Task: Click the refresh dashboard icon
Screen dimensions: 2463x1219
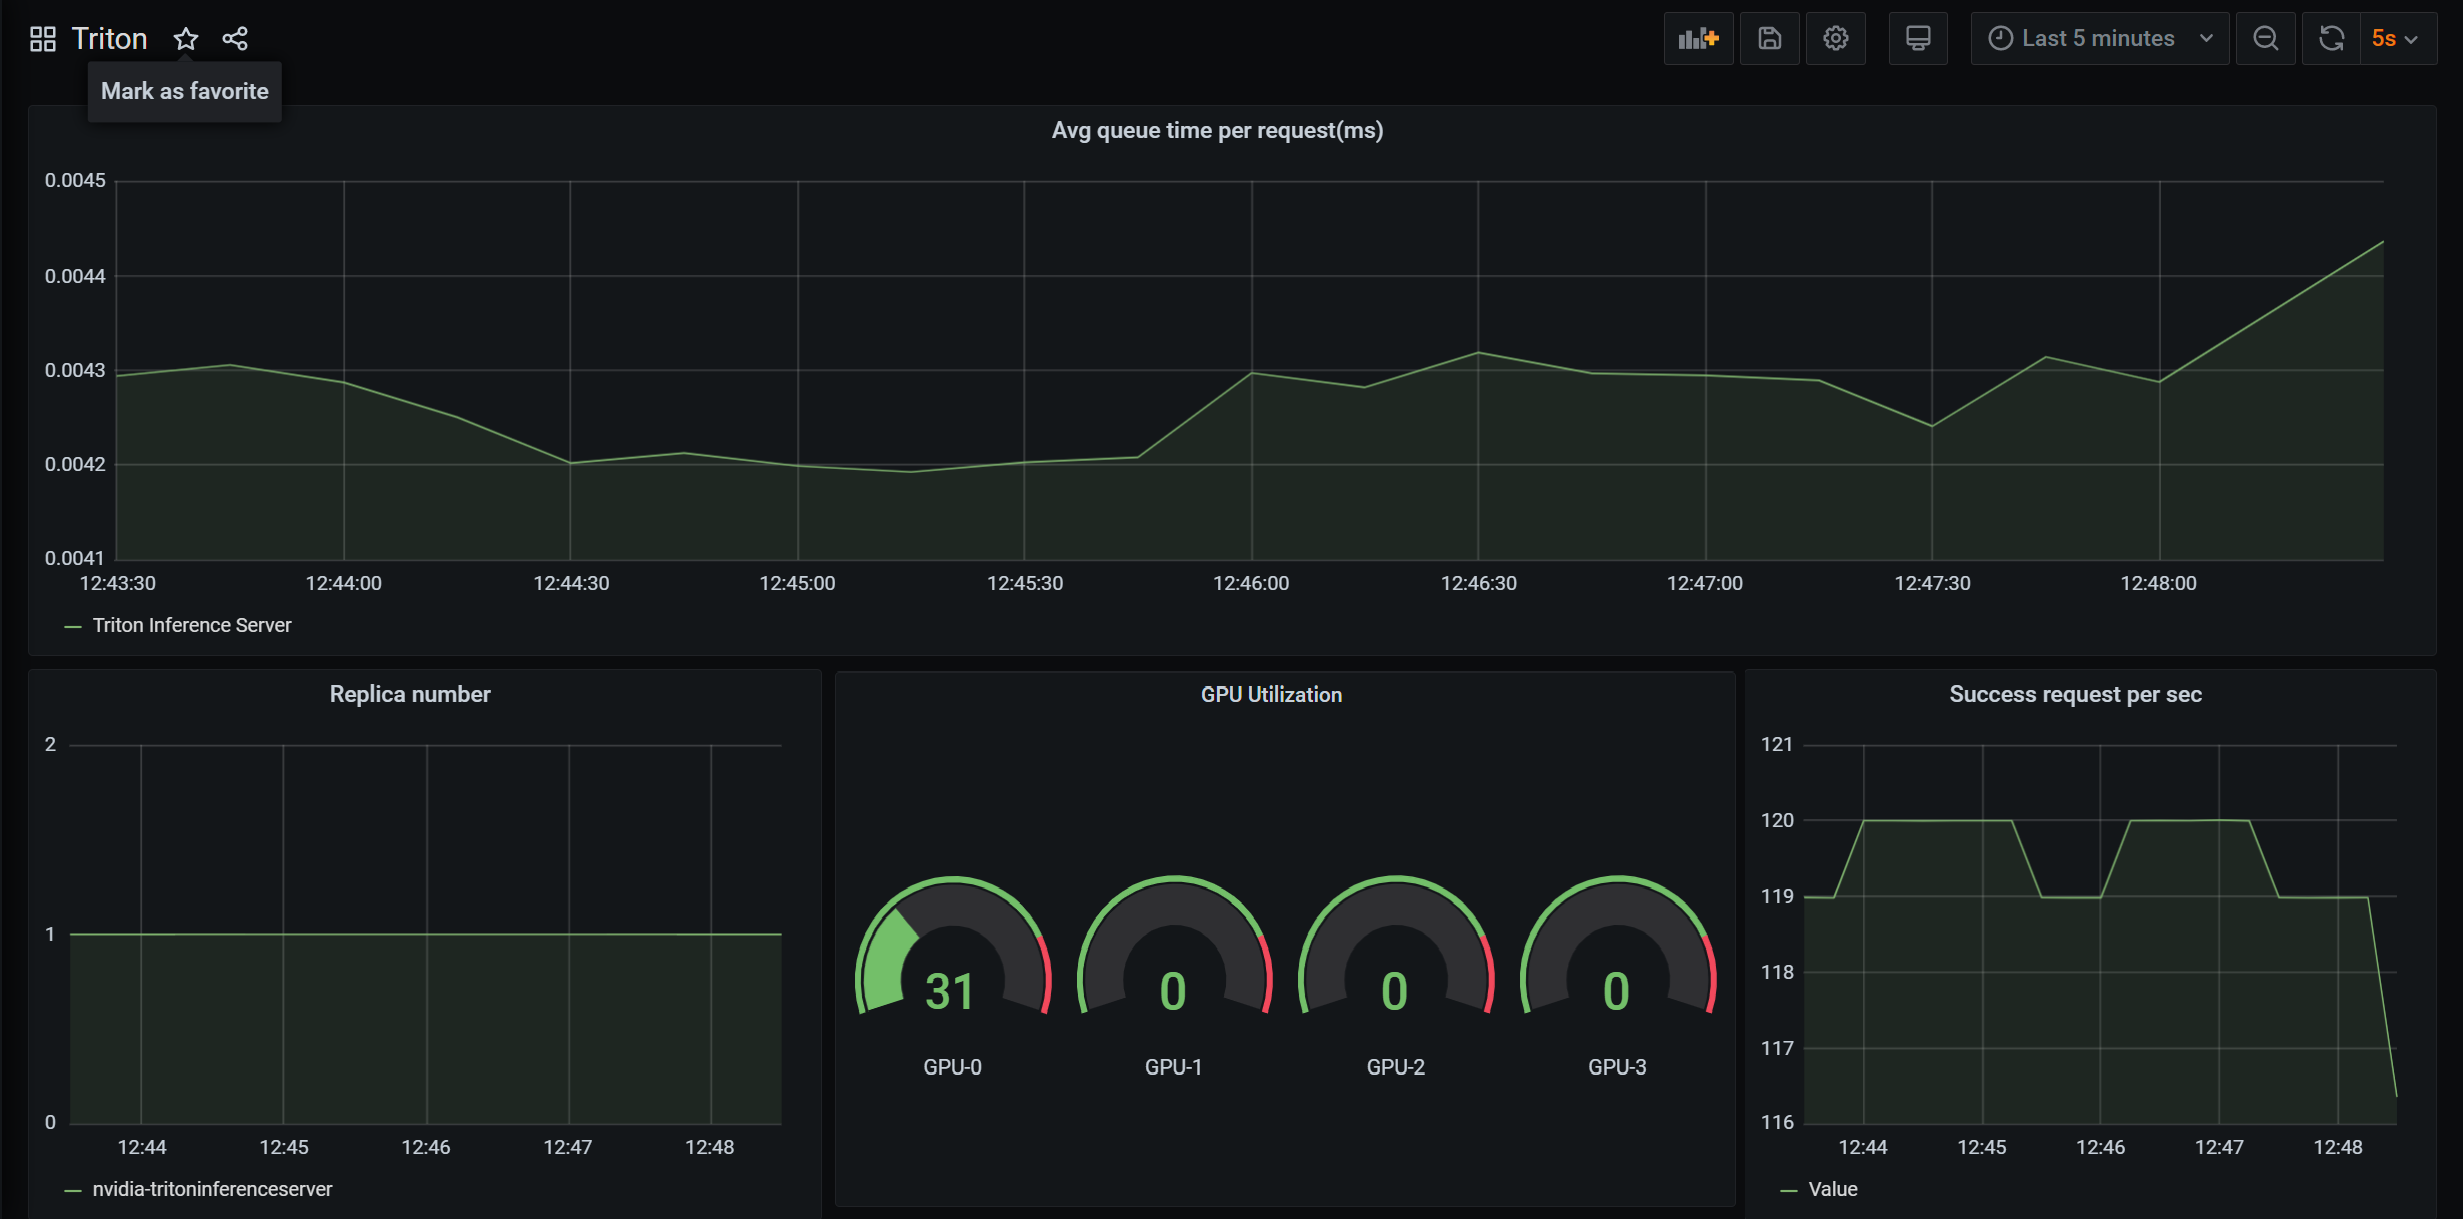Action: coord(2331,39)
